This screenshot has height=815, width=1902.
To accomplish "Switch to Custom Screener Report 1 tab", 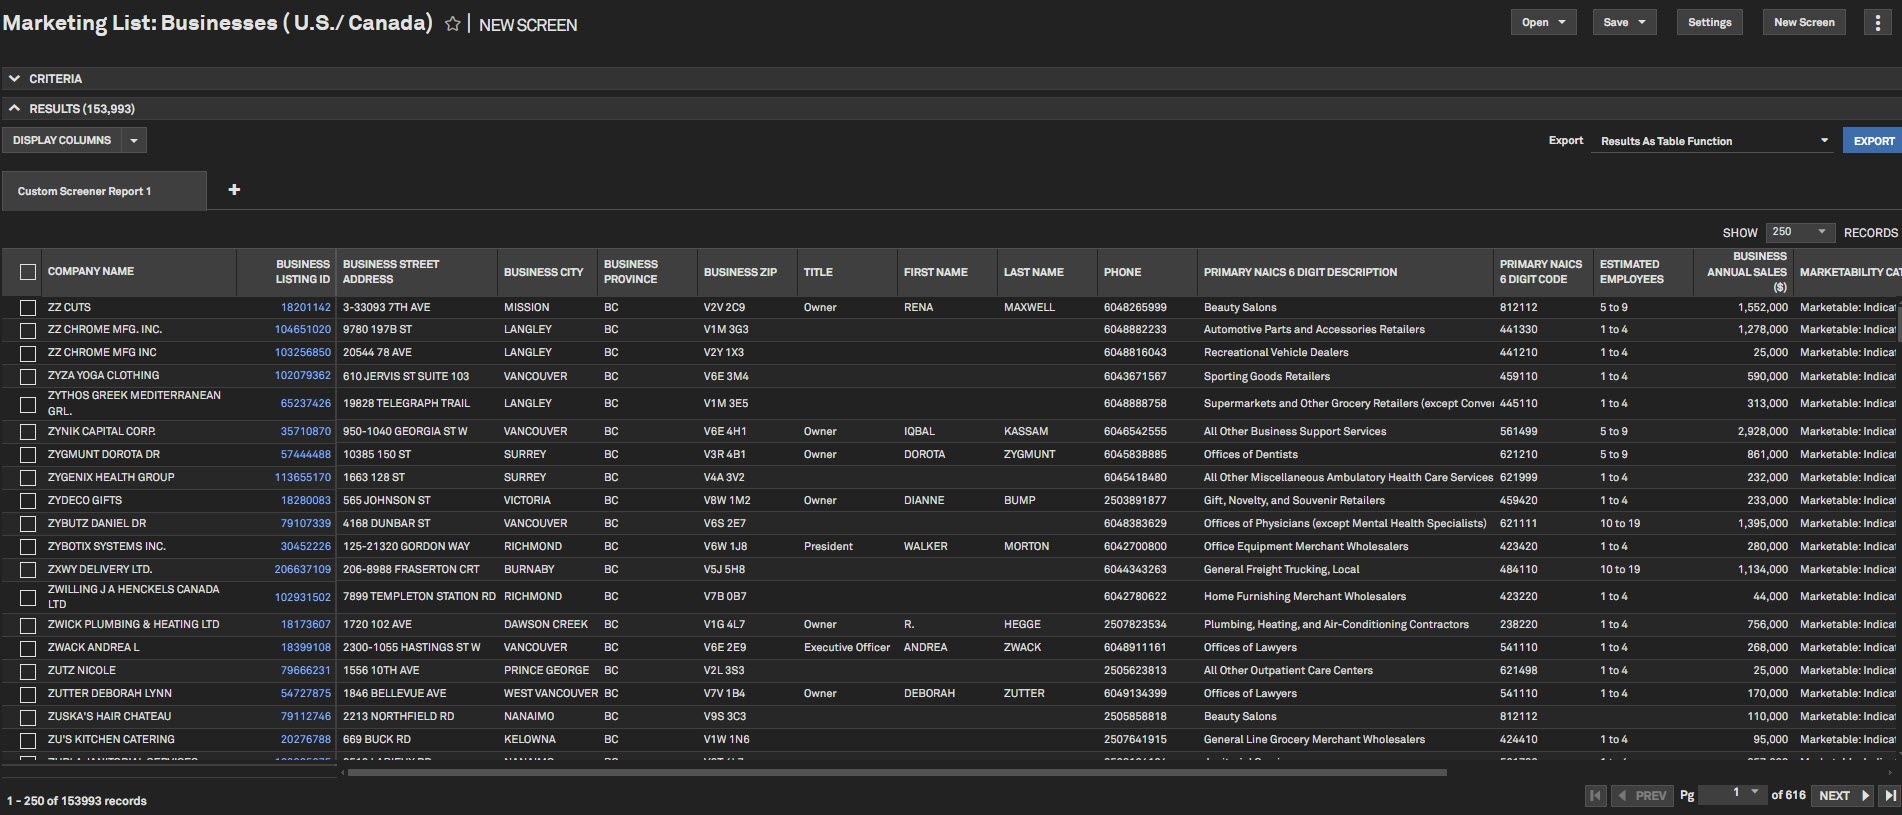I will click(x=85, y=191).
